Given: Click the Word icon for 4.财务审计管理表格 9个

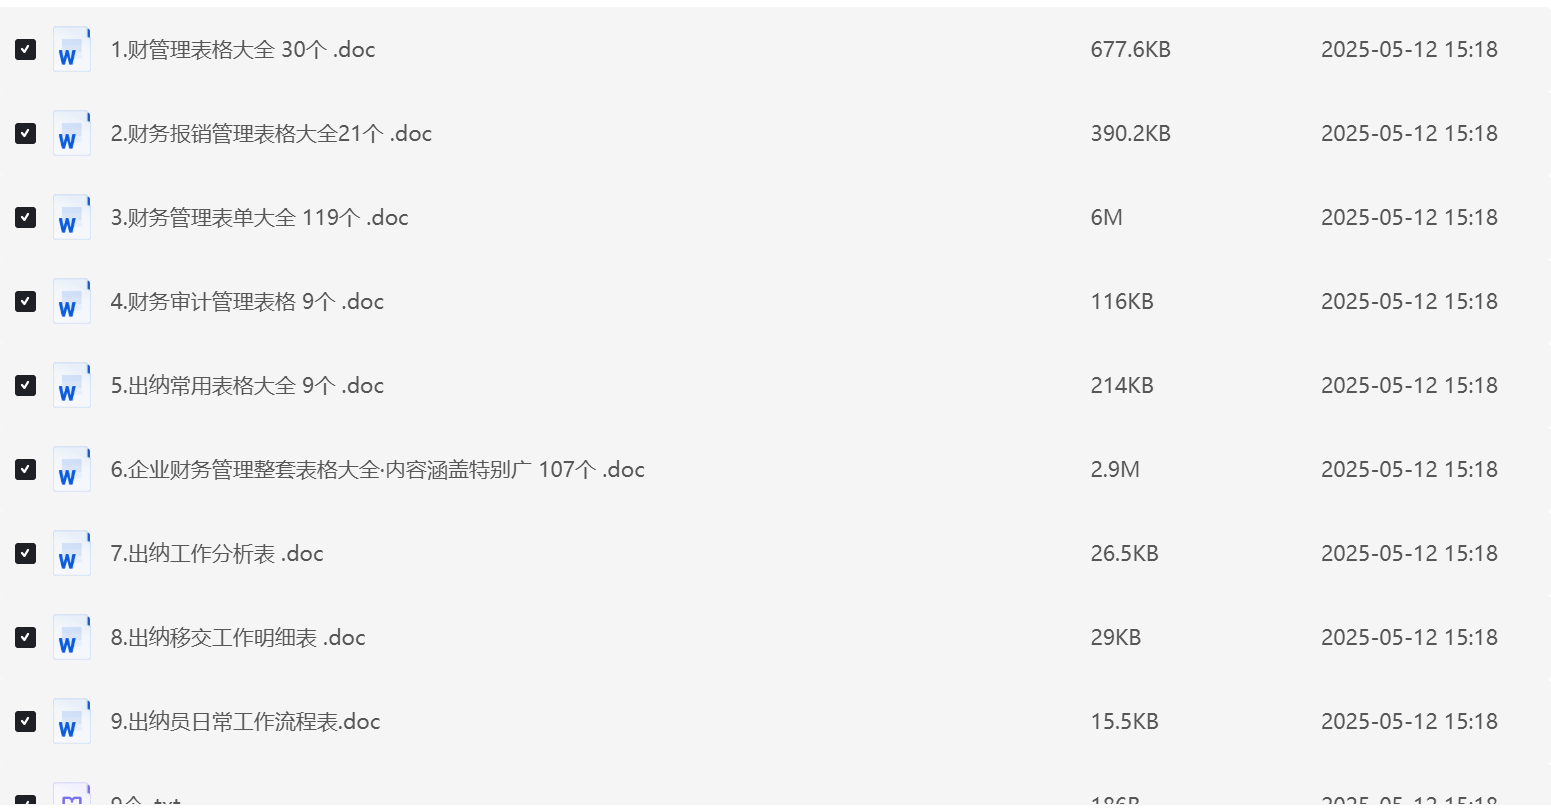Looking at the screenshot, I should [x=71, y=301].
